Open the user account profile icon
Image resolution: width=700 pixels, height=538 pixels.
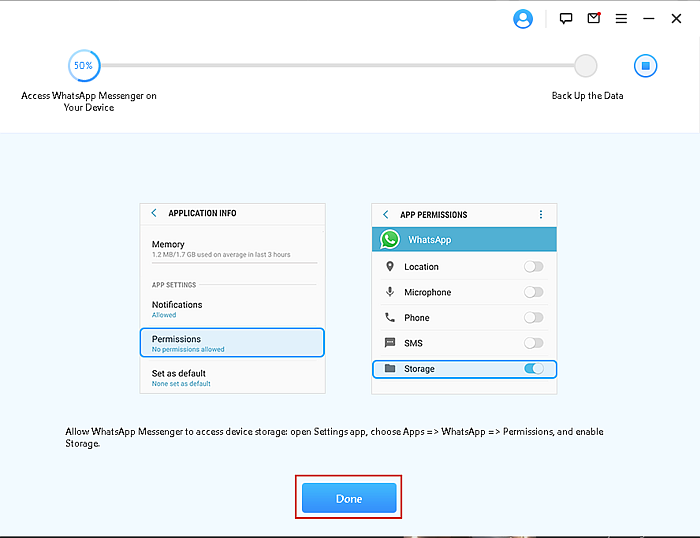(x=523, y=19)
